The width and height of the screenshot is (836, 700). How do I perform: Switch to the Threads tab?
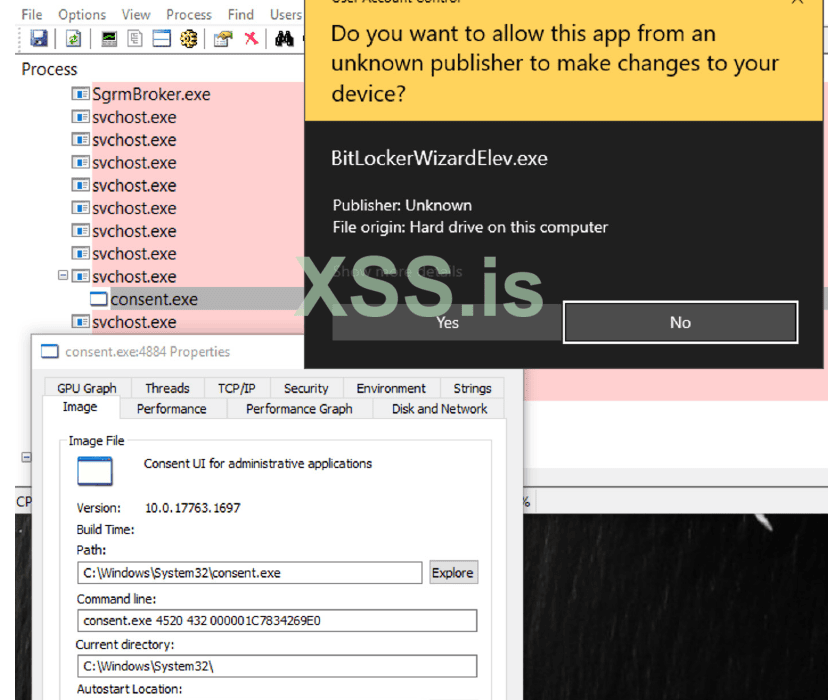[x=167, y=388]
